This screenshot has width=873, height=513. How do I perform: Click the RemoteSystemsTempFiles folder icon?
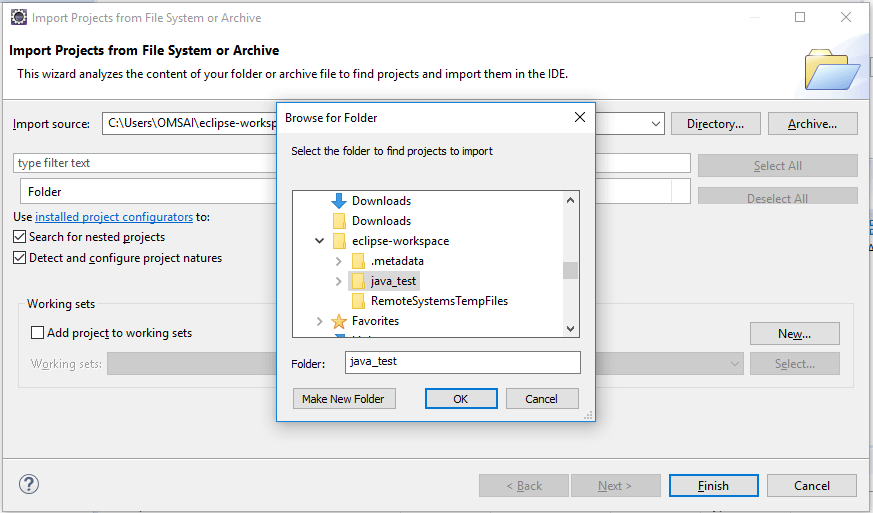click(x=358, y=301)
